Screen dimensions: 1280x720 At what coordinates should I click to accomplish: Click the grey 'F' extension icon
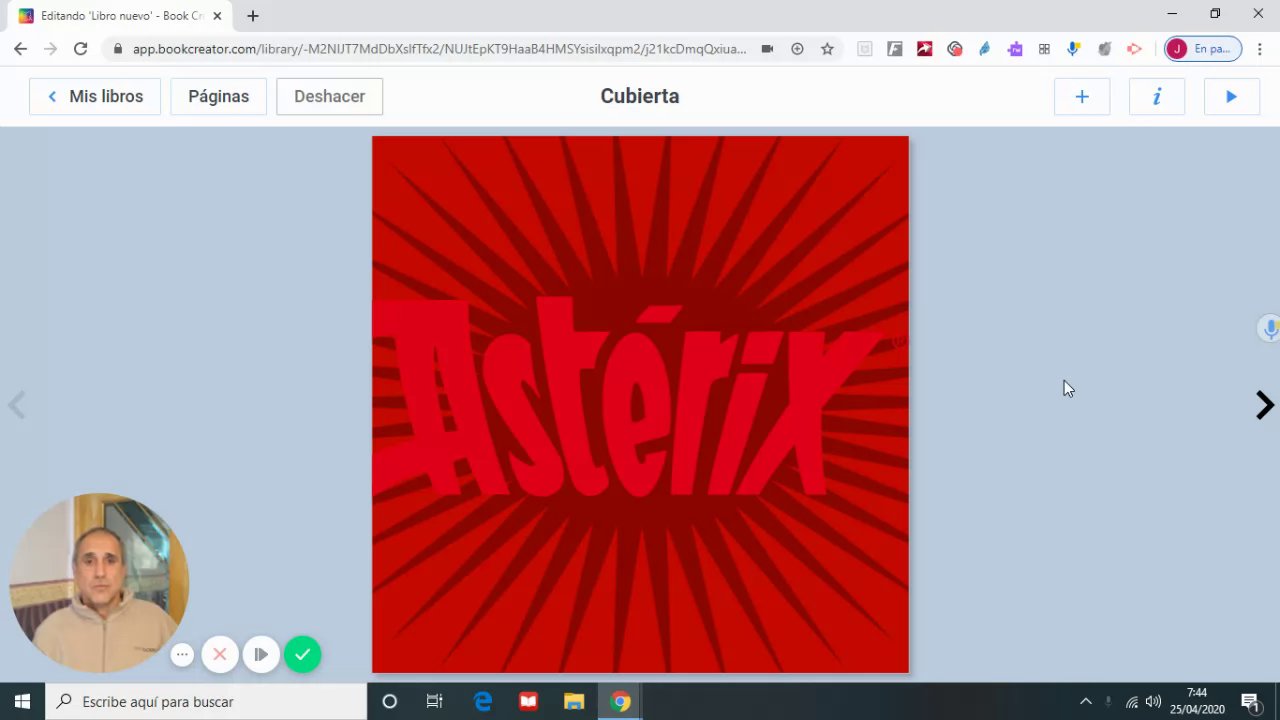click(895, 49)
